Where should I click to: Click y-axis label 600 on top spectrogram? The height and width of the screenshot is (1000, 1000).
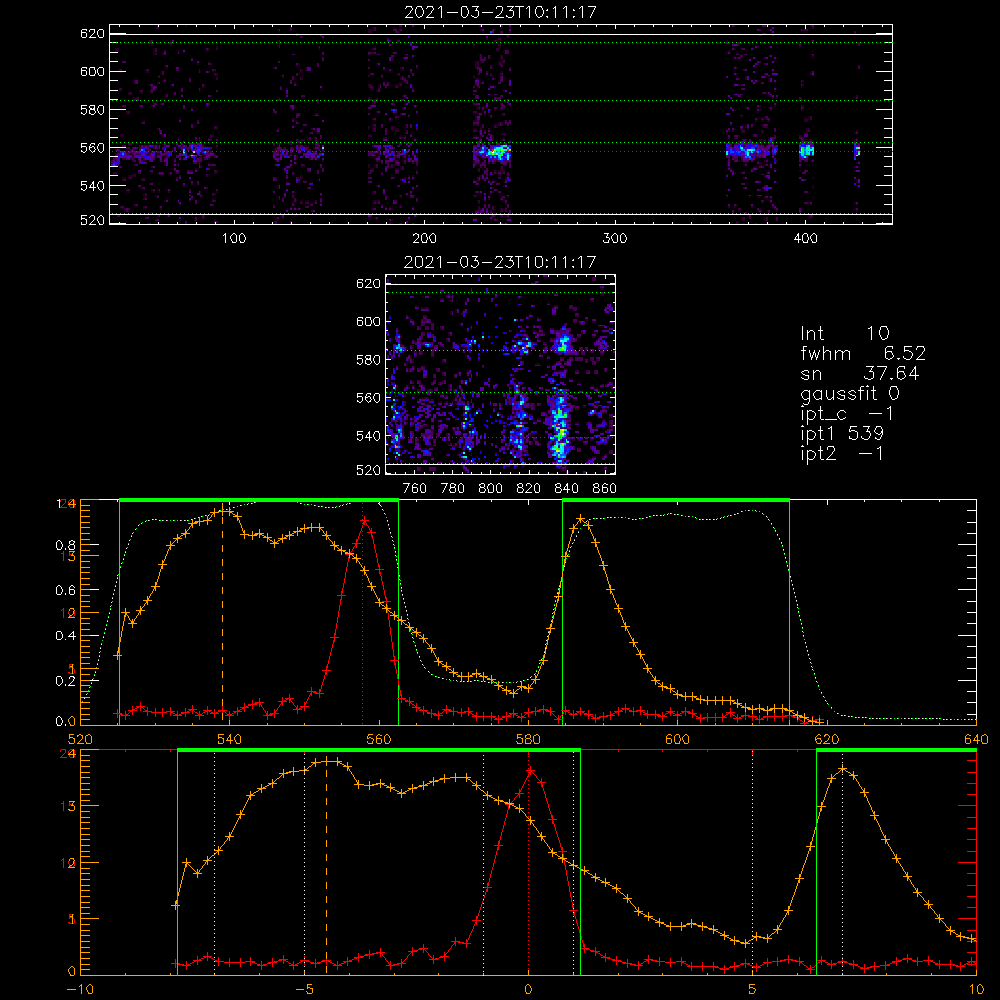pyautogui.click(x=92, y=71)
